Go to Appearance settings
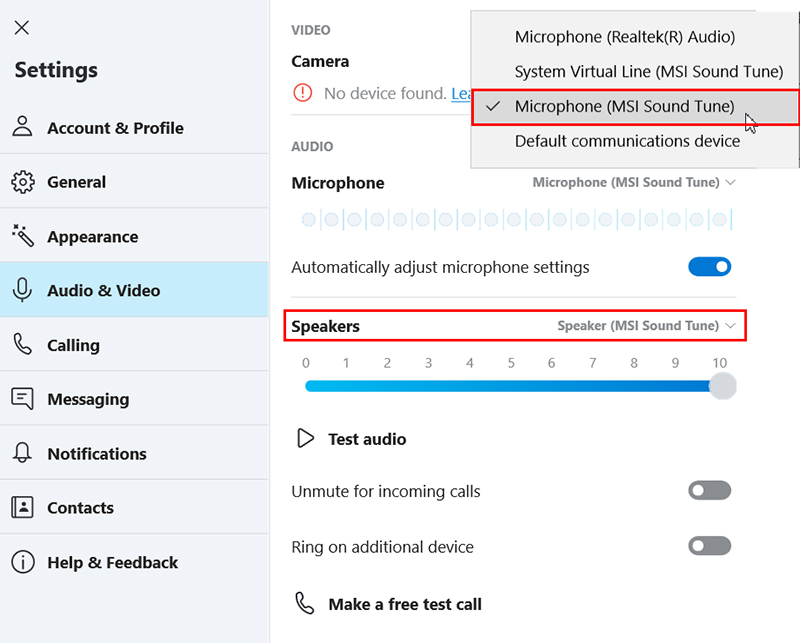Viewport: 800px width, 643px height. (134, 236)
